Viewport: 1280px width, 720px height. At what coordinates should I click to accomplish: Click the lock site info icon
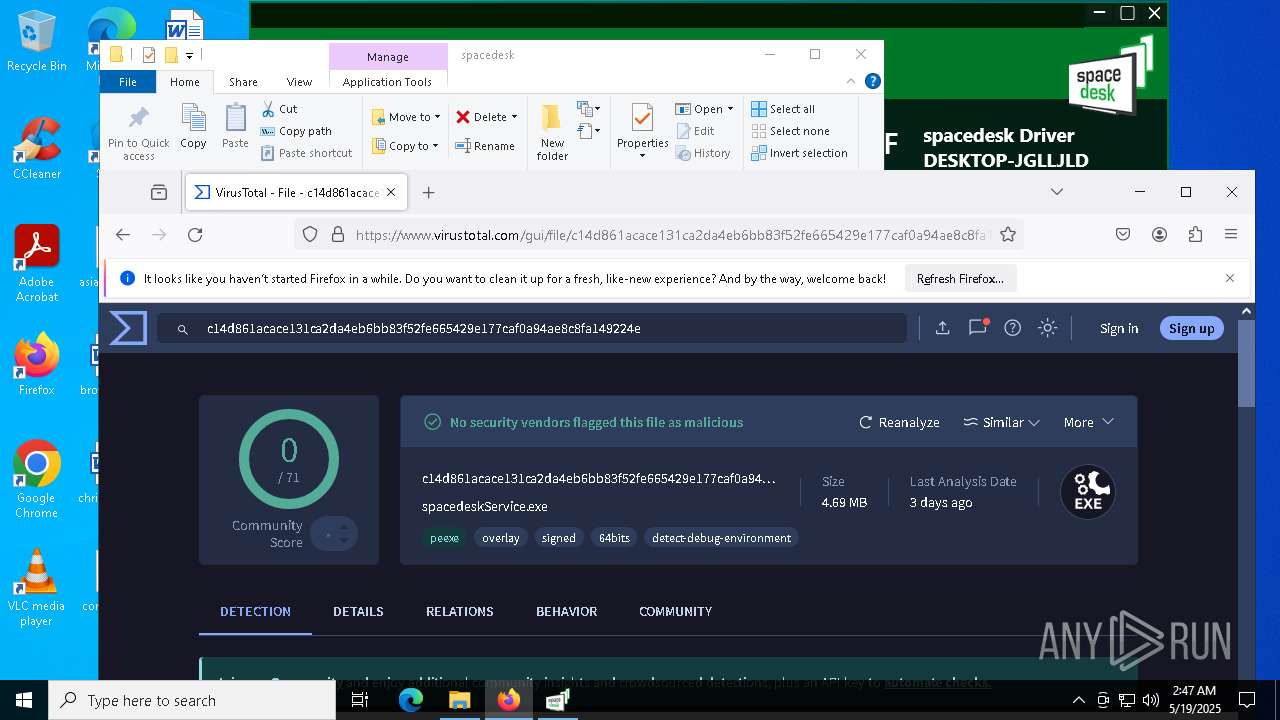(x=337, y=234)
